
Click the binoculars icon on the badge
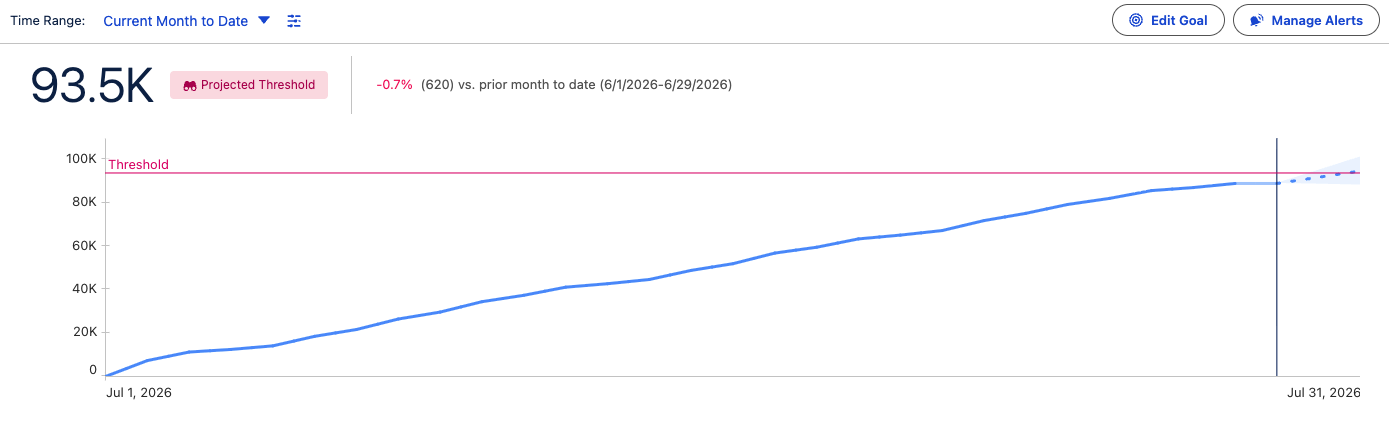[x=190, y=86]
